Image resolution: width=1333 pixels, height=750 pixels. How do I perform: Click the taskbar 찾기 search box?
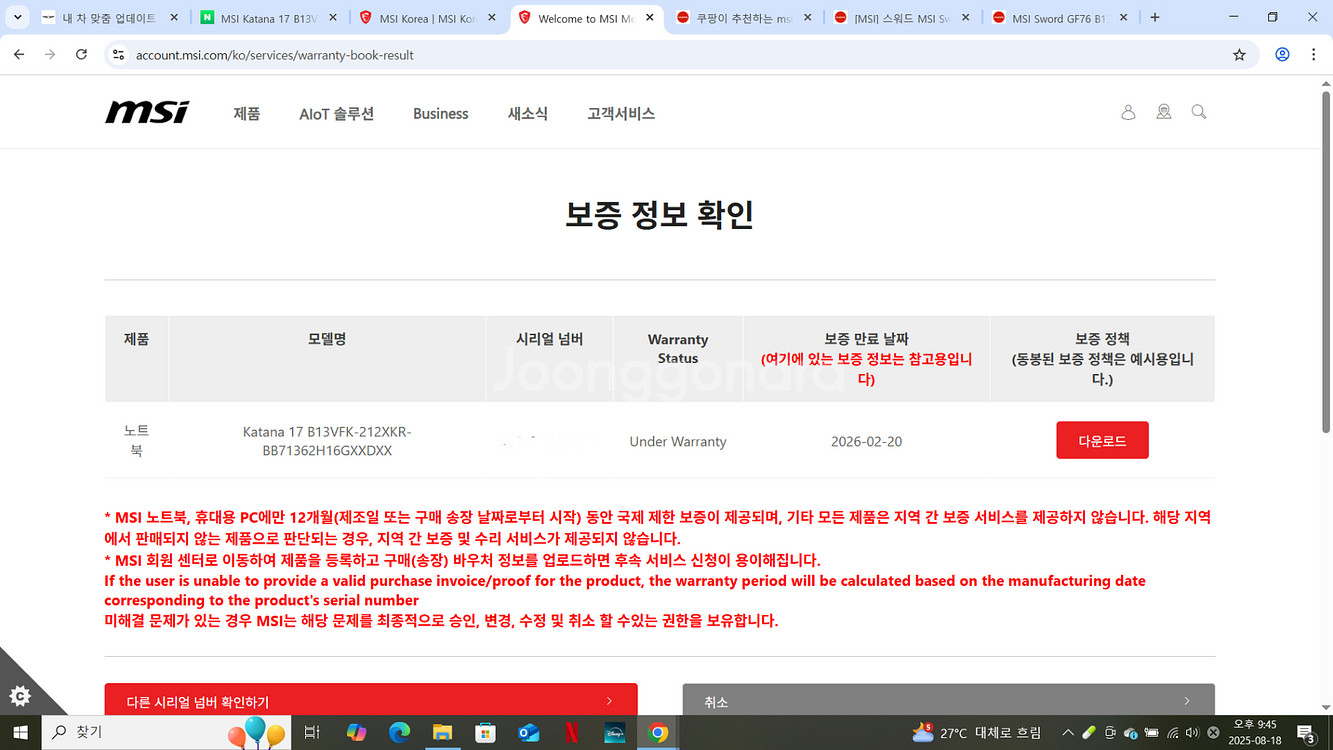click(x=166, y=733)
